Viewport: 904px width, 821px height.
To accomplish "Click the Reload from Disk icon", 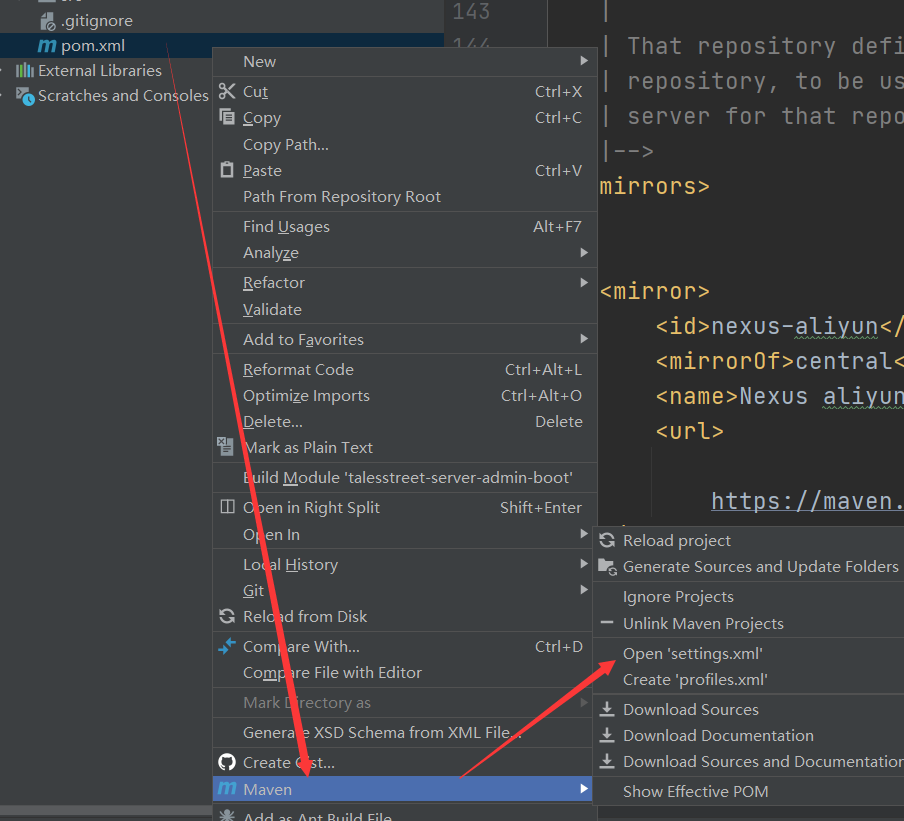I will (227, 616).
